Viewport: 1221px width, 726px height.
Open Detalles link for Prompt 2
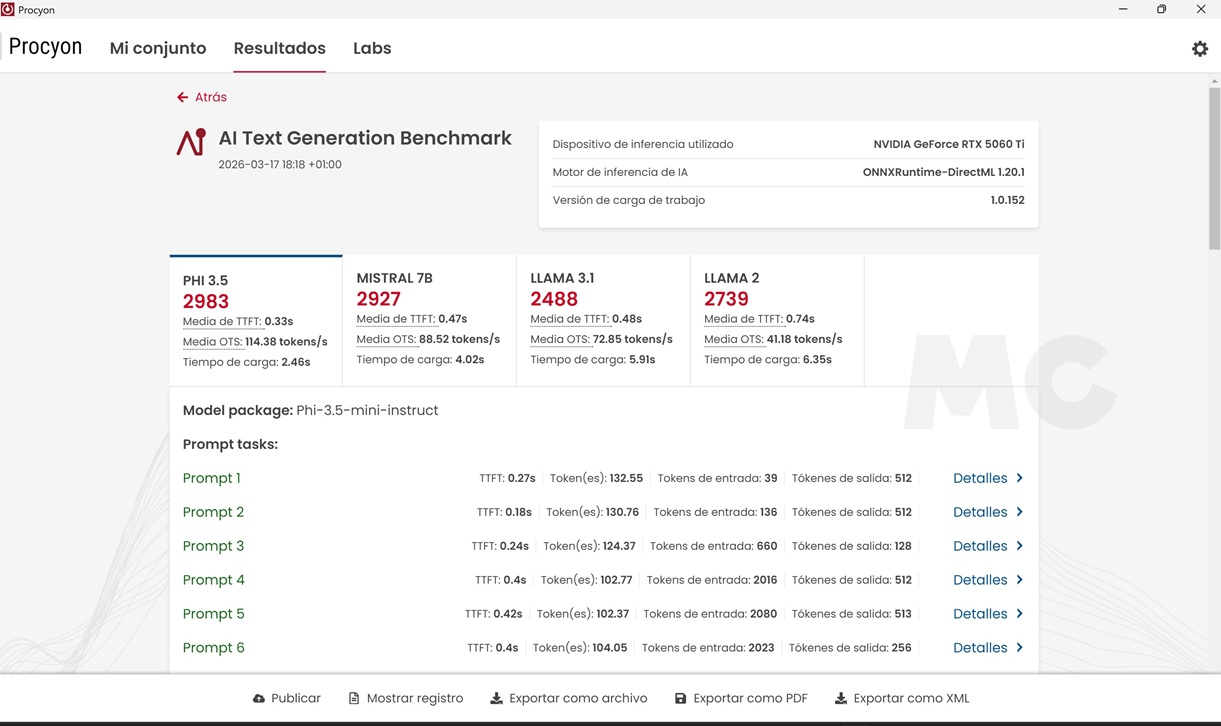click(x=979, y=512)
